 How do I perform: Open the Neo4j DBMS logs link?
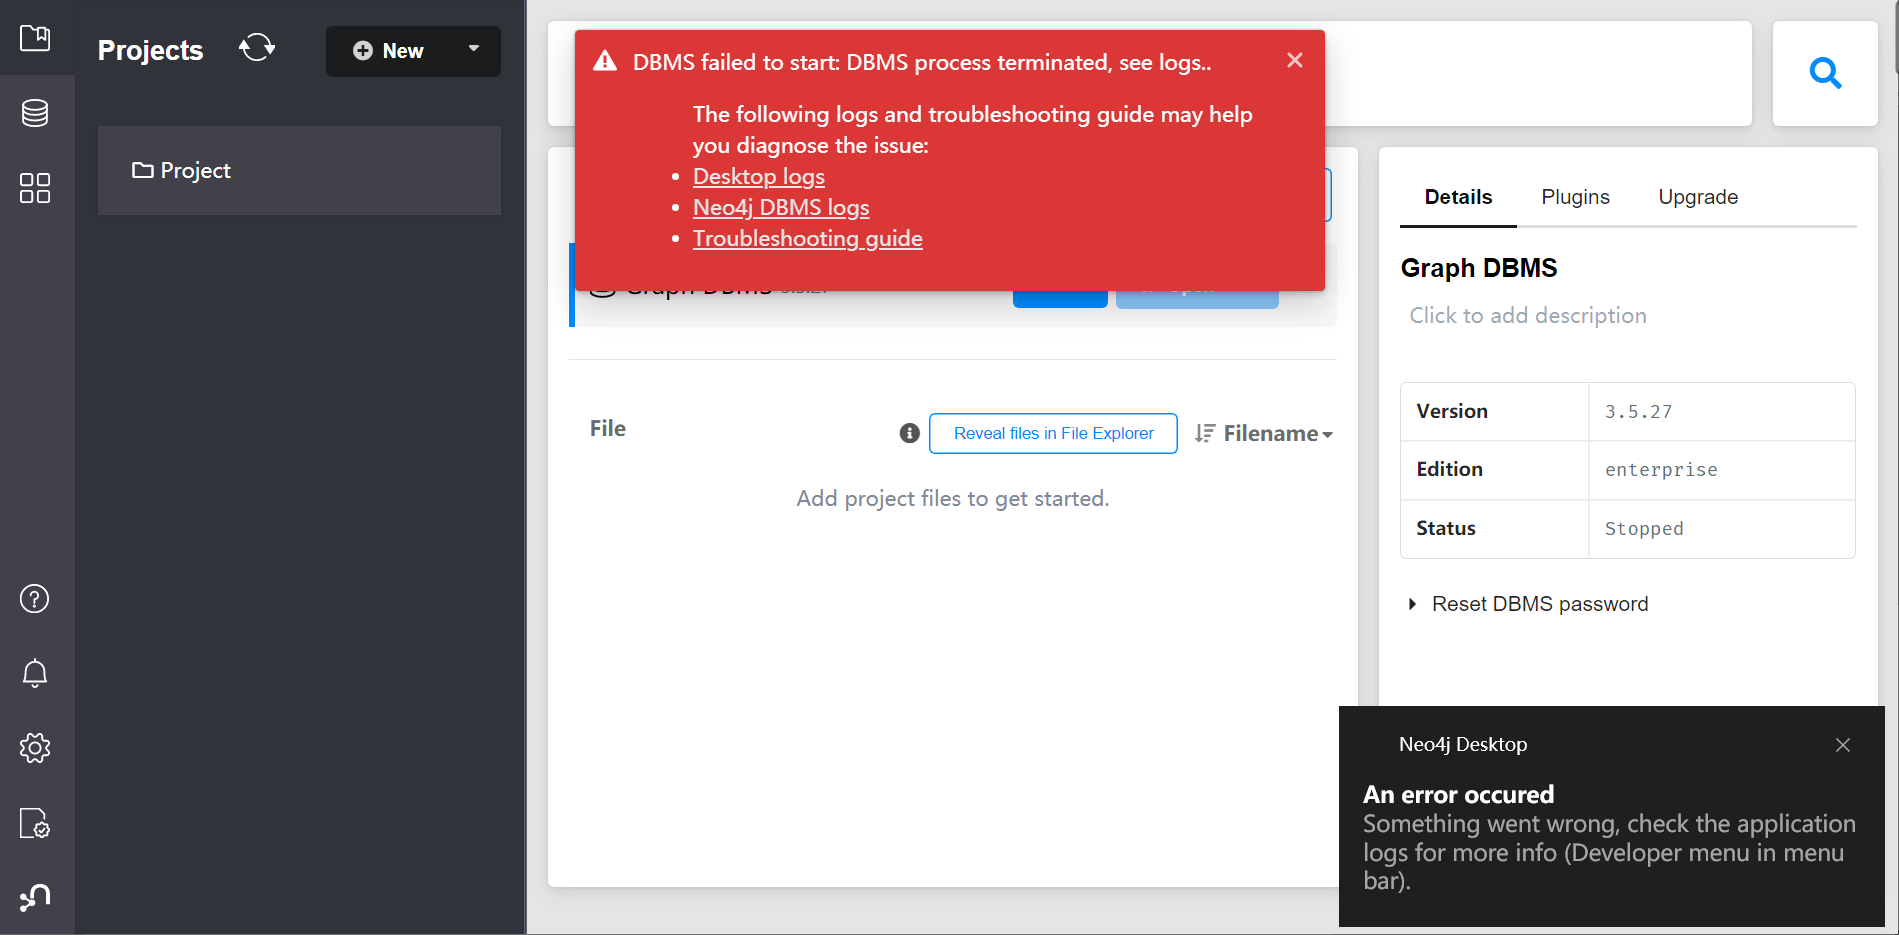[x=781, y=207]
